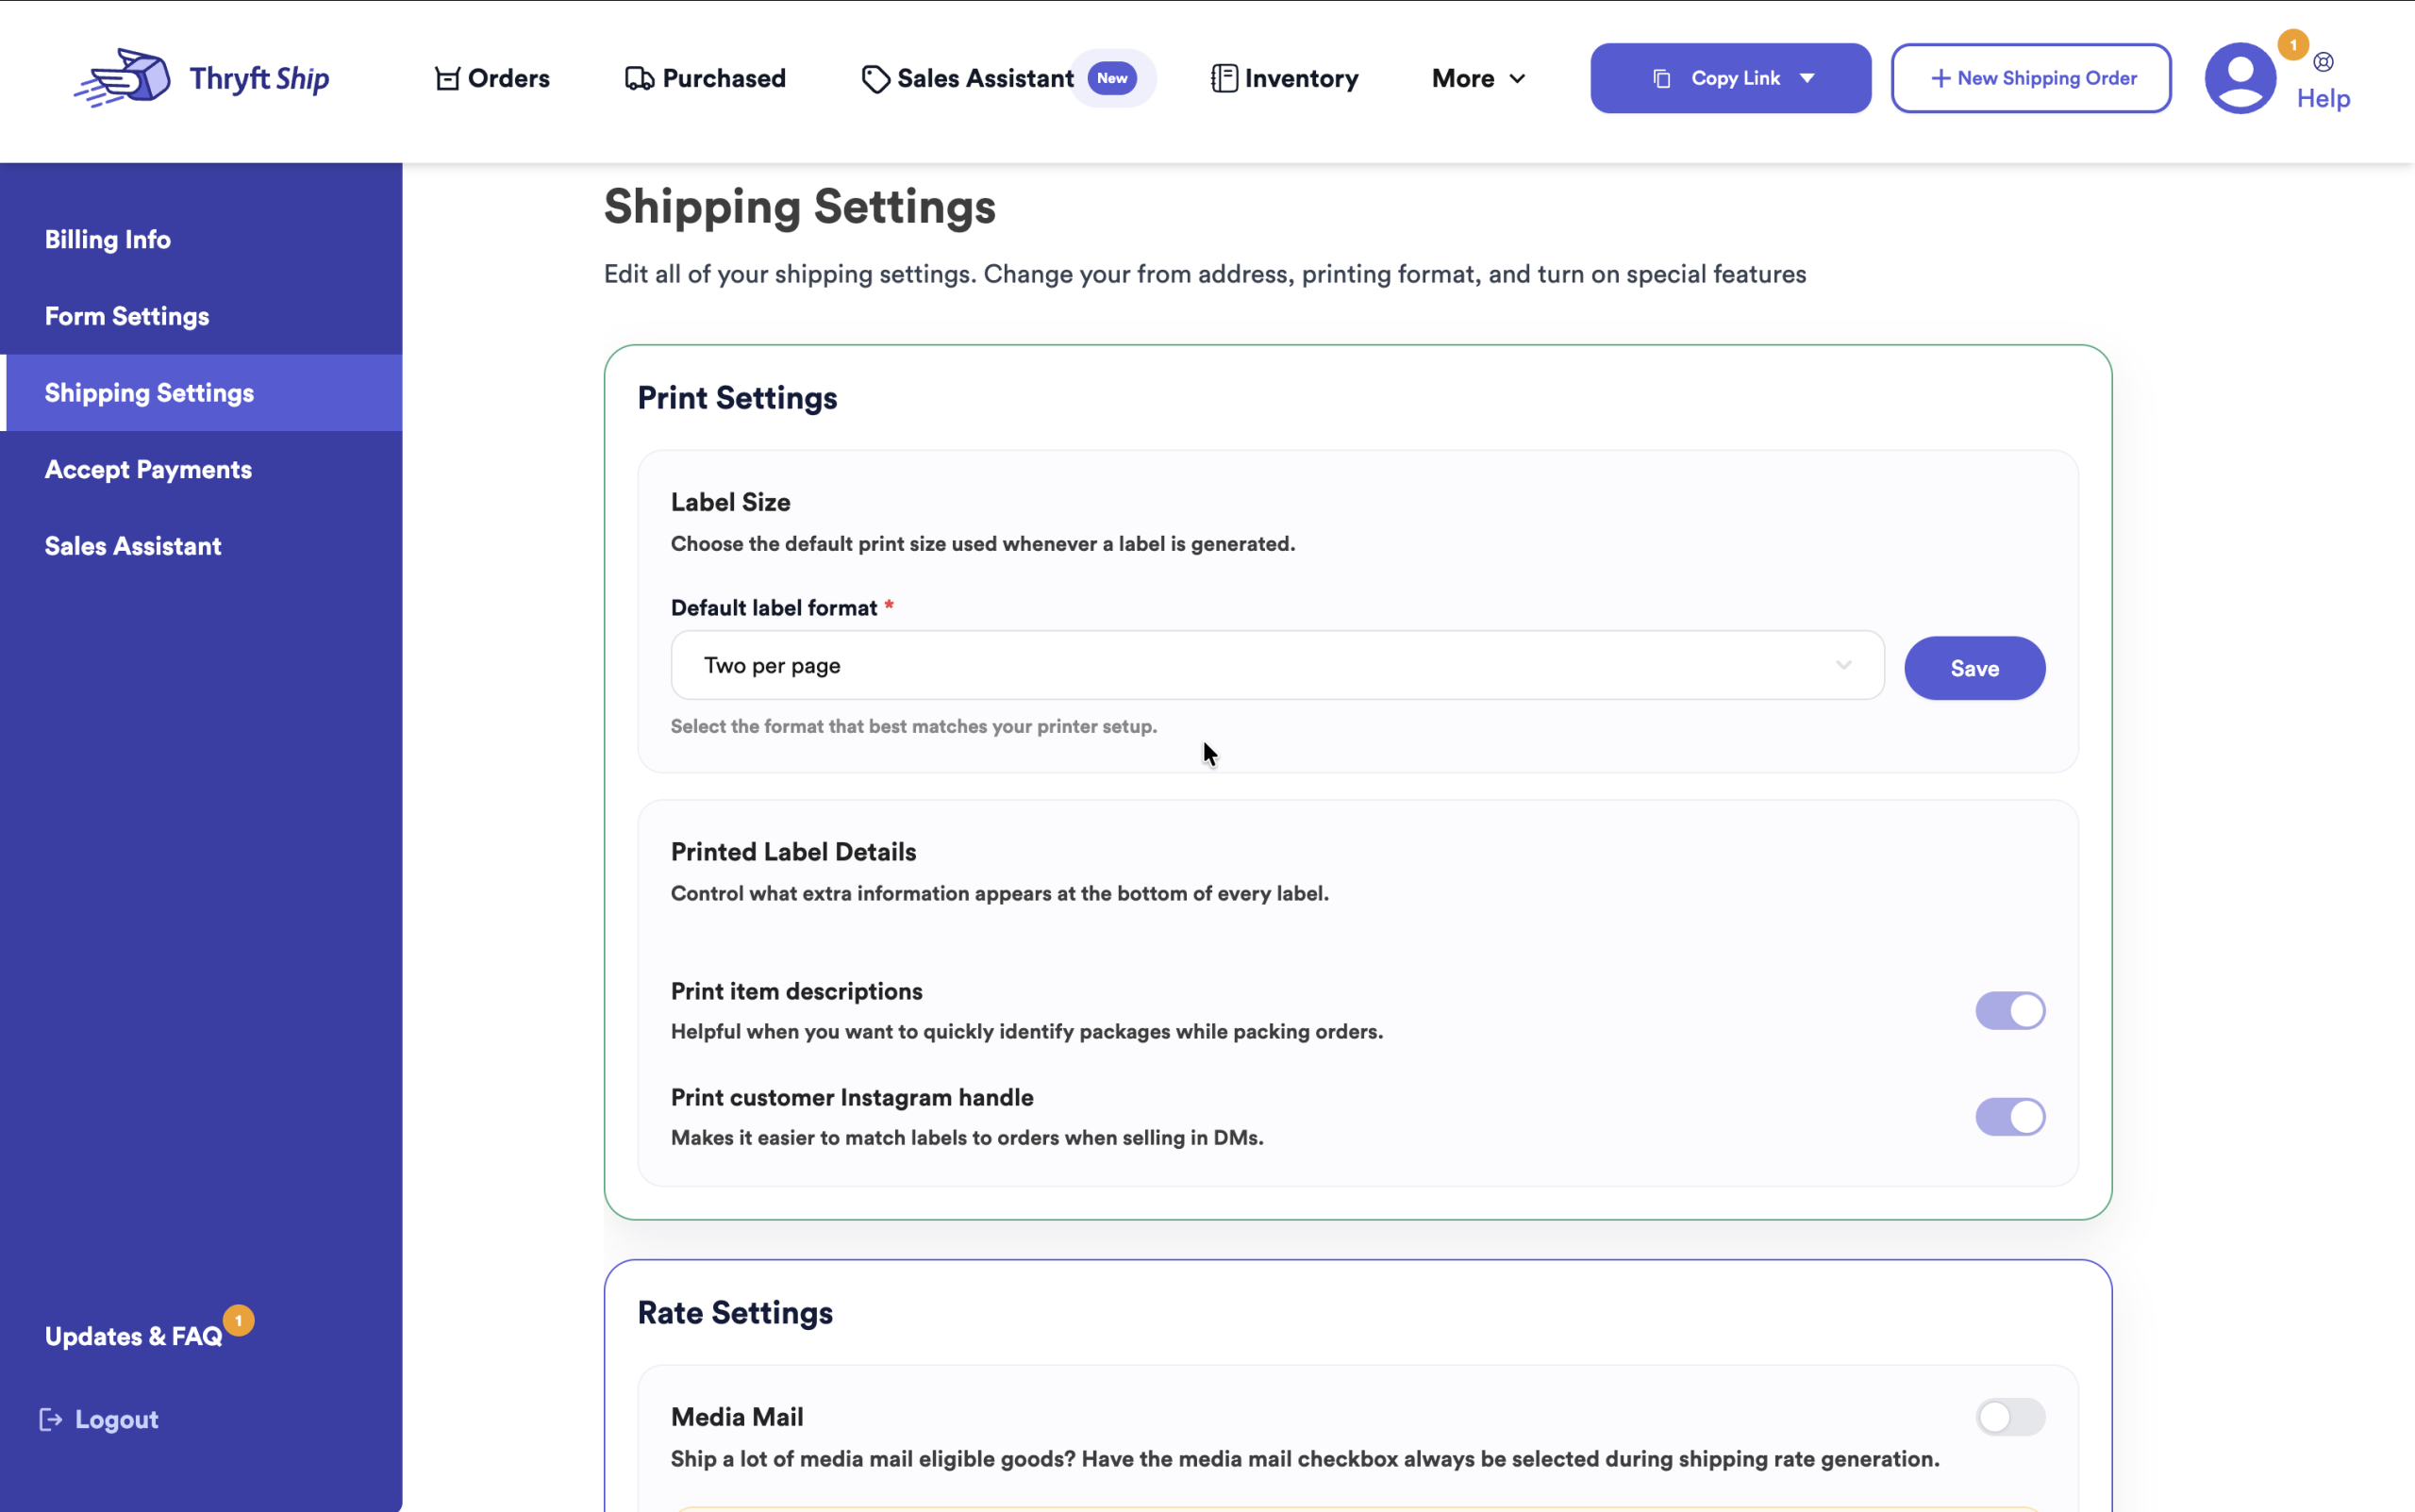The width and height of the screenshot is (2415, 1512).
Task: Click the New badge beside Sales Assistant
Action: pos(1112,78)
